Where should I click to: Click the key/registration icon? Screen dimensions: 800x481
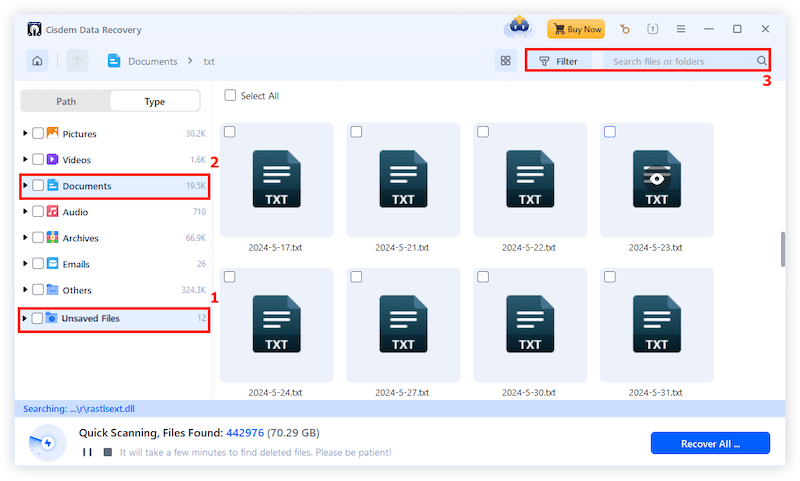pyautogui.click(x=624, y=29)
